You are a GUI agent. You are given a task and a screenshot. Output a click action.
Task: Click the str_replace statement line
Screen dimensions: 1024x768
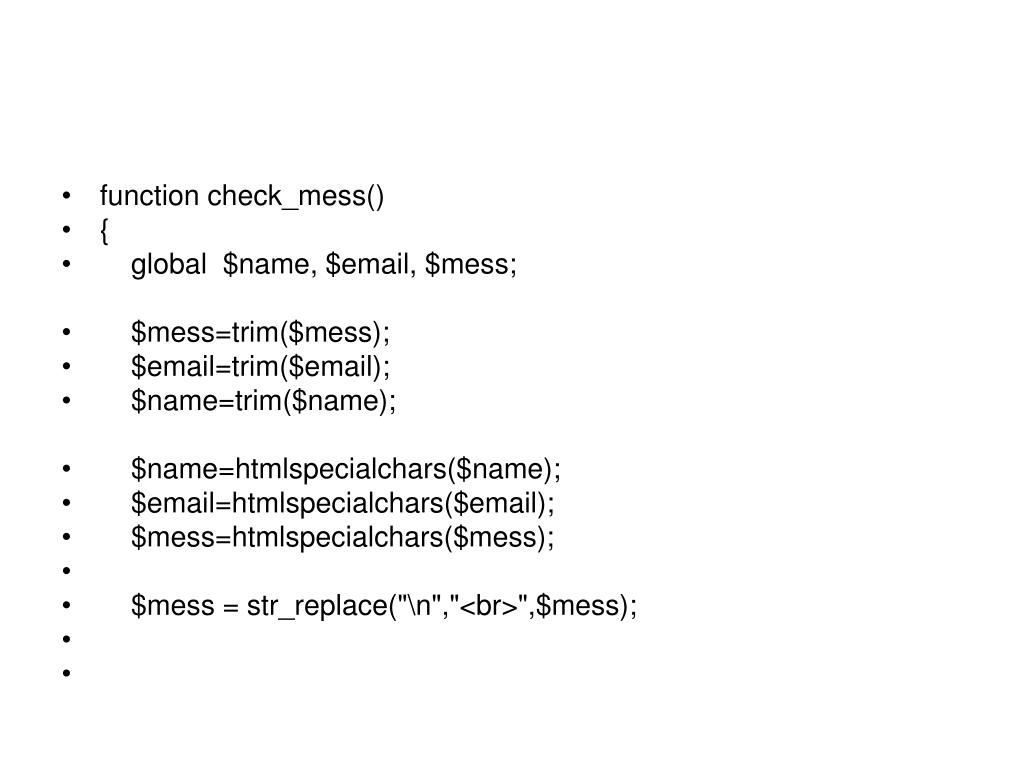click(x=384, y=605)
